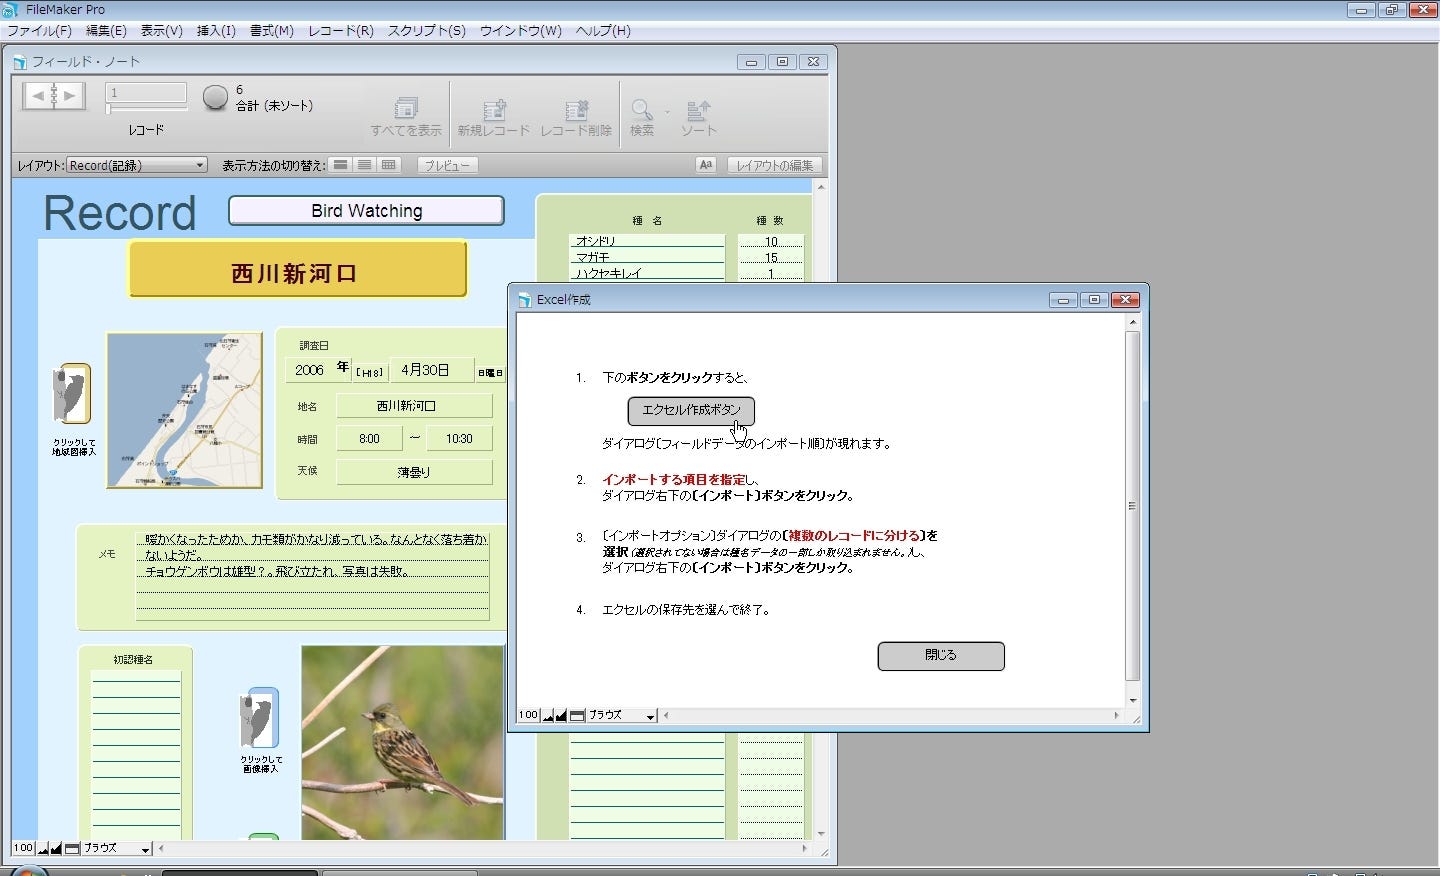Click the Excel作成 window title icon
1440x876 pixels.
click(x=525, y=300)
